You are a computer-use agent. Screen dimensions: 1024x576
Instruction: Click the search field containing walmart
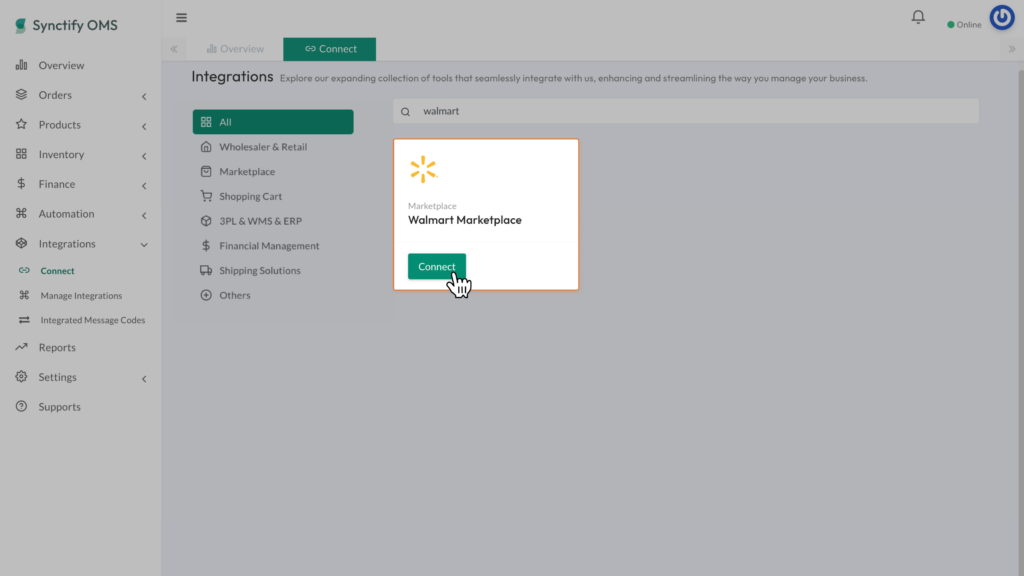point(686,111)
